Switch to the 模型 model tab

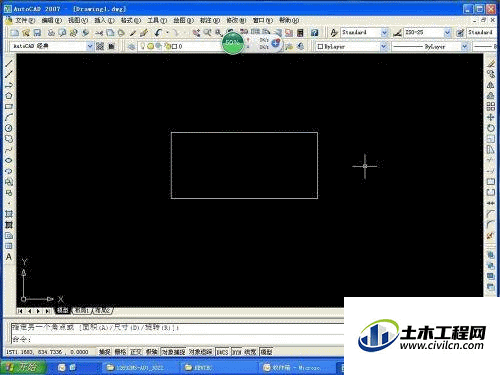(x=62, y=310)
